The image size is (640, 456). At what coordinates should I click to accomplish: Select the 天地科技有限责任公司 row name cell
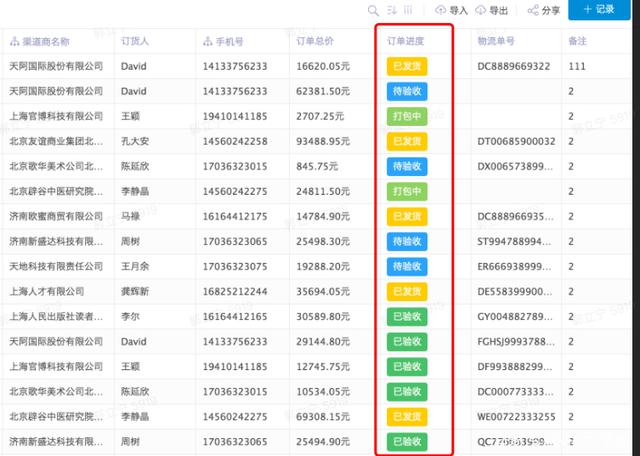coord(55,266)
